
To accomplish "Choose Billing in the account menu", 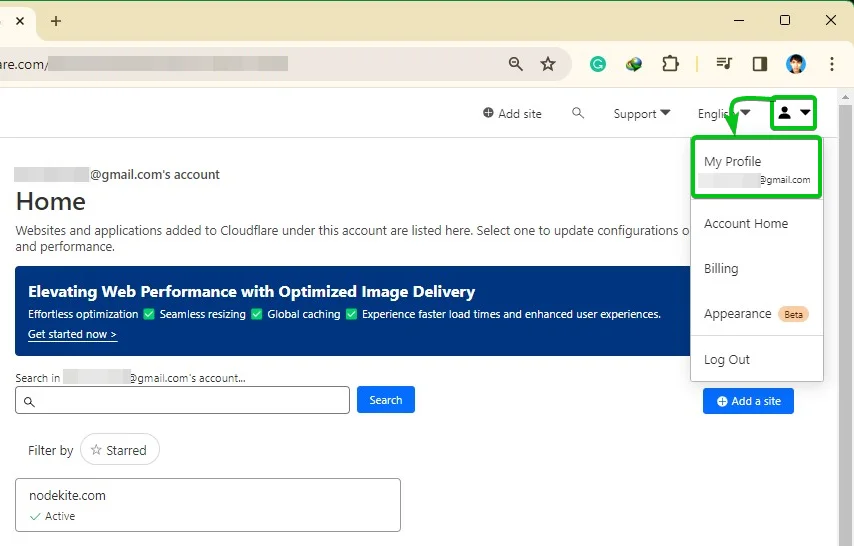I will (x=721, y=269).
